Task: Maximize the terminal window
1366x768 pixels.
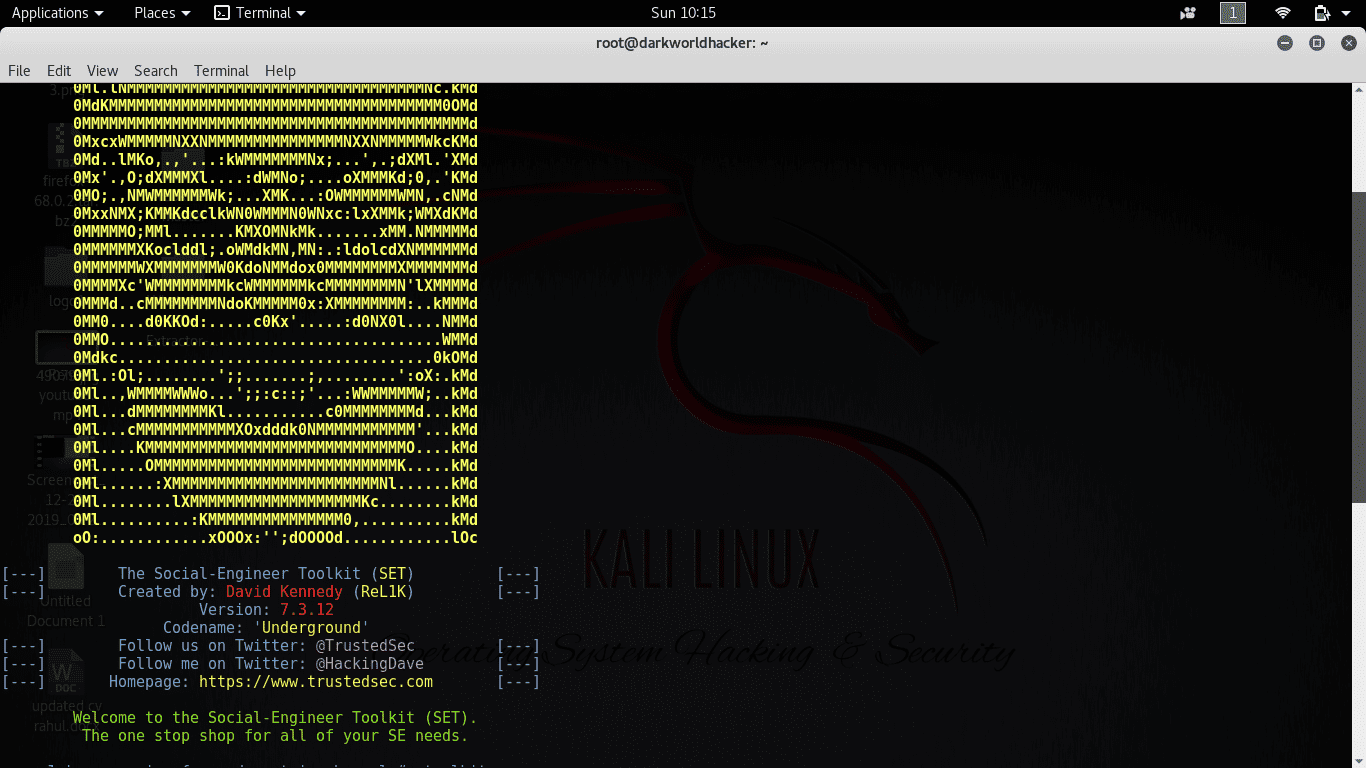Action: click(1317, 43)
